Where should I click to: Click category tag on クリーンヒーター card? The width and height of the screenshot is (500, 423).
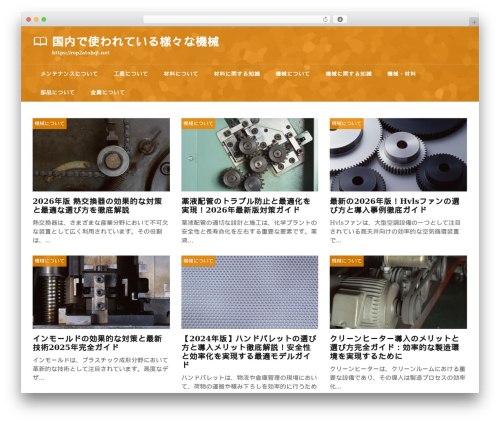point(347,261)
